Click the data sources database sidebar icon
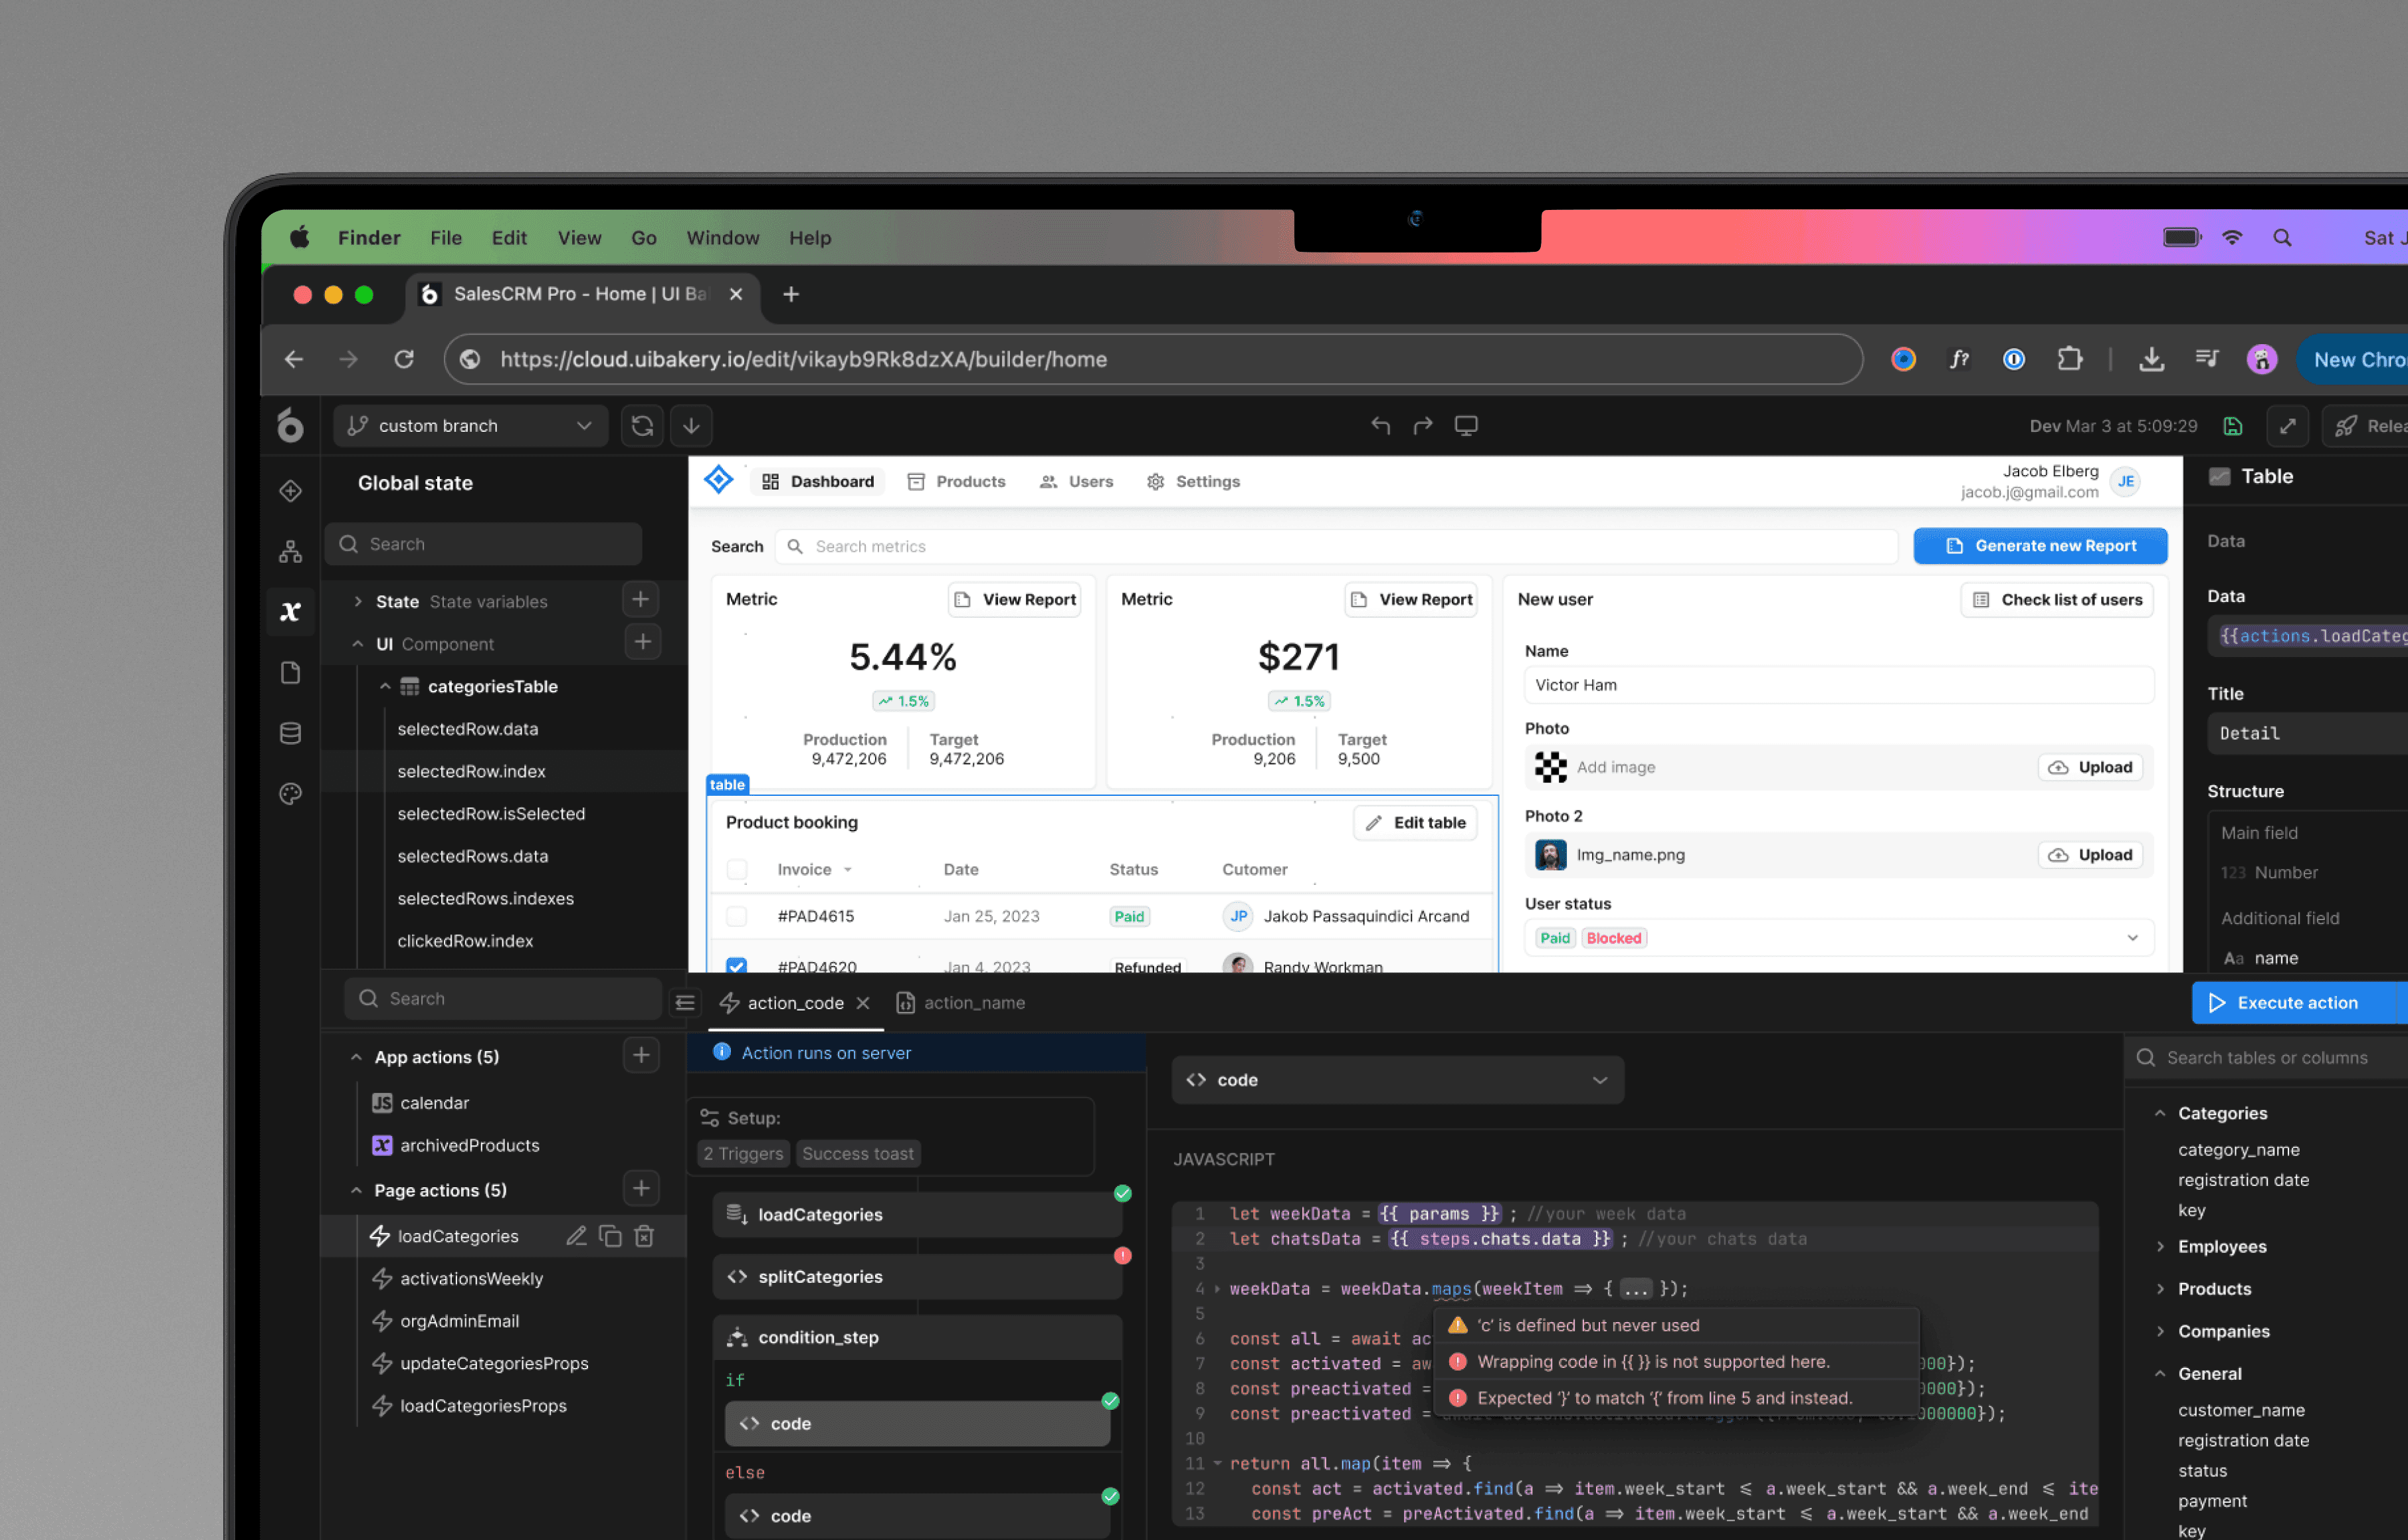This screenshot has height=1540, width=2408. pos(290,733)
